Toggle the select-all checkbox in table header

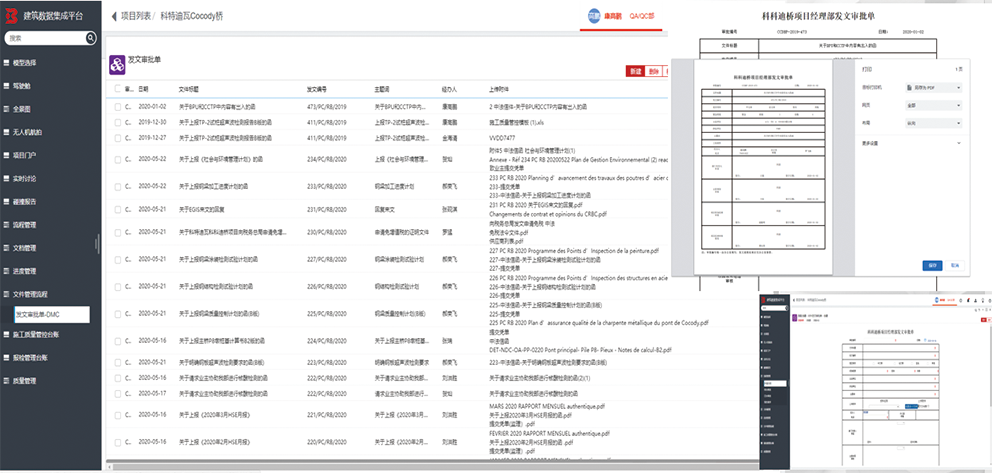coord(117,89)
